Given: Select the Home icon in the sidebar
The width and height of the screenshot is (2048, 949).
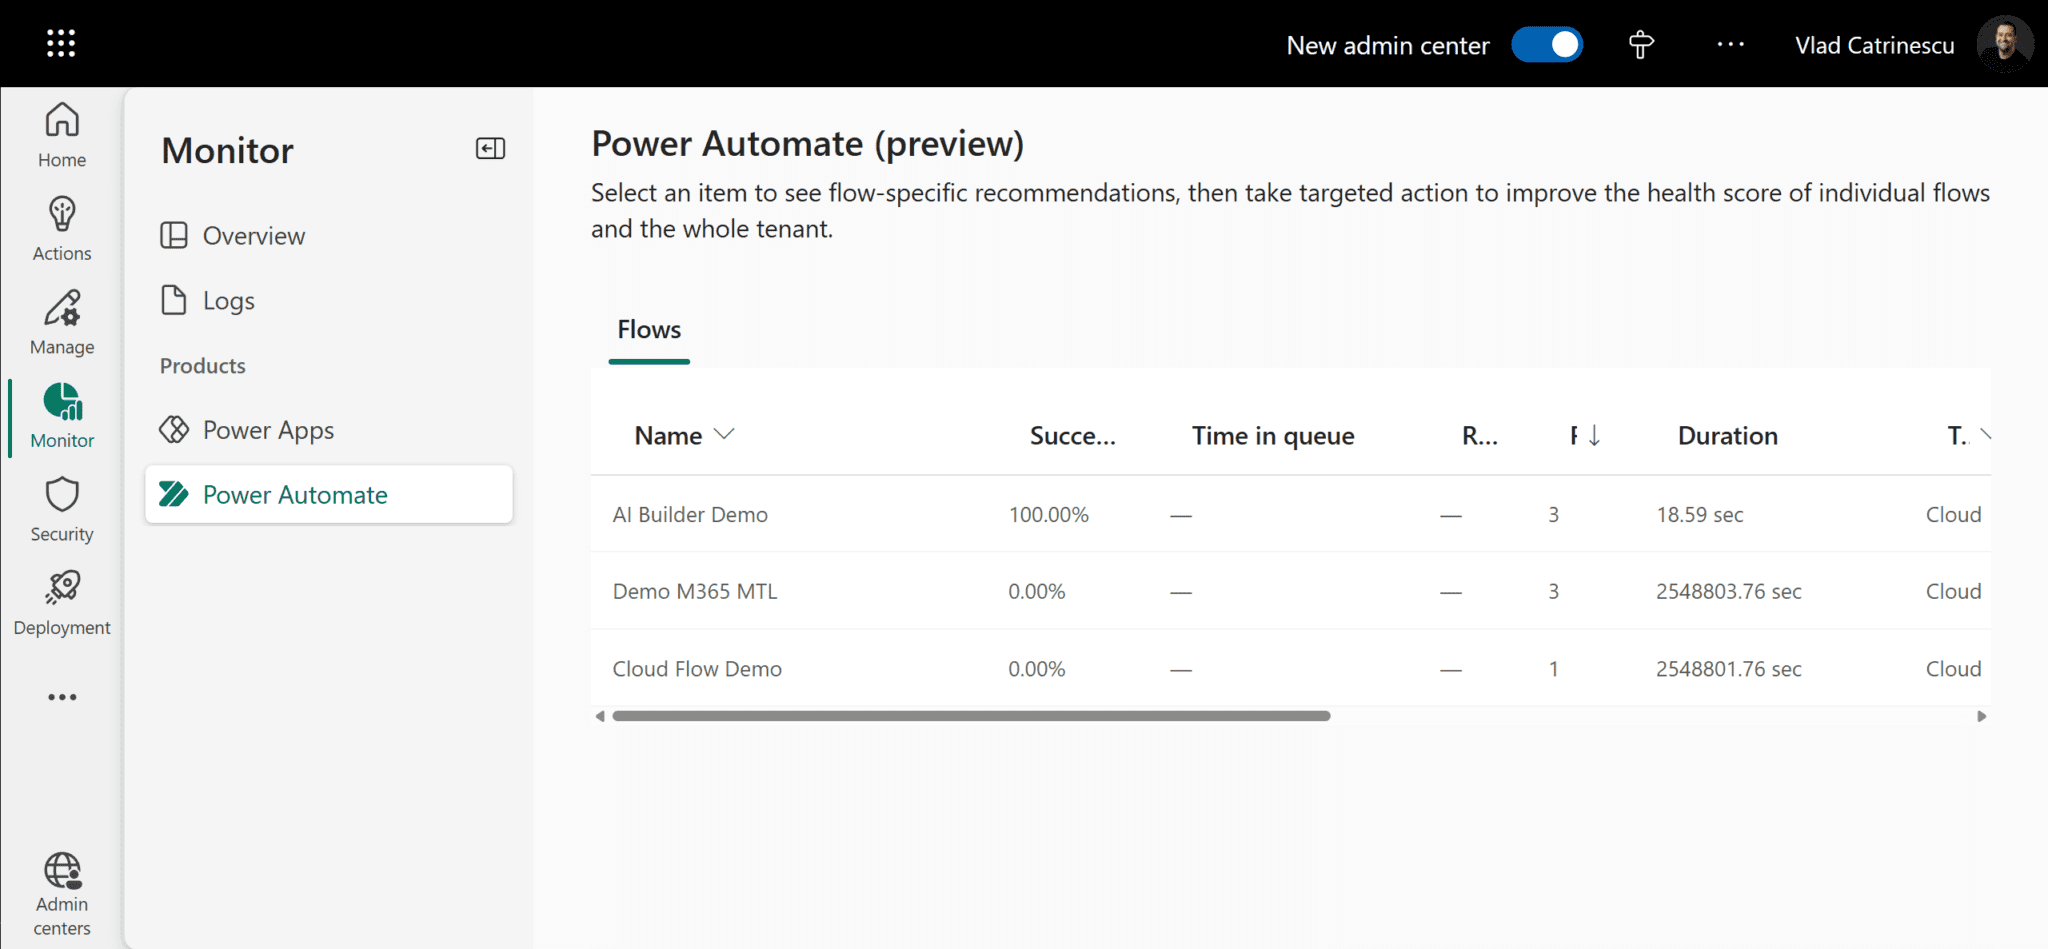Looking at the screenshot, I should click(x=61, y=133).
